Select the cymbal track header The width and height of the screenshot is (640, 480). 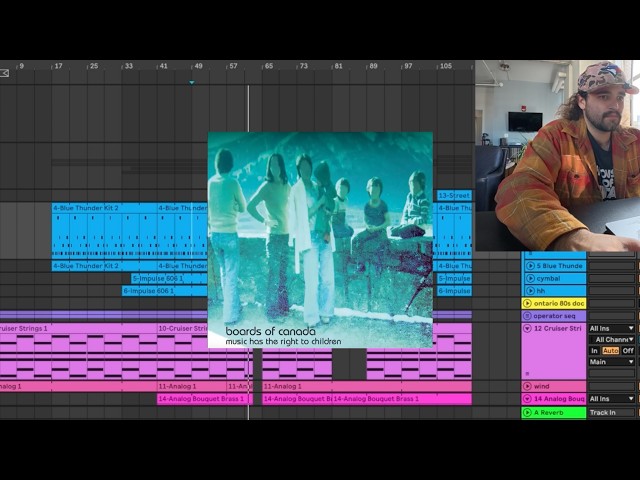[554, 278]
